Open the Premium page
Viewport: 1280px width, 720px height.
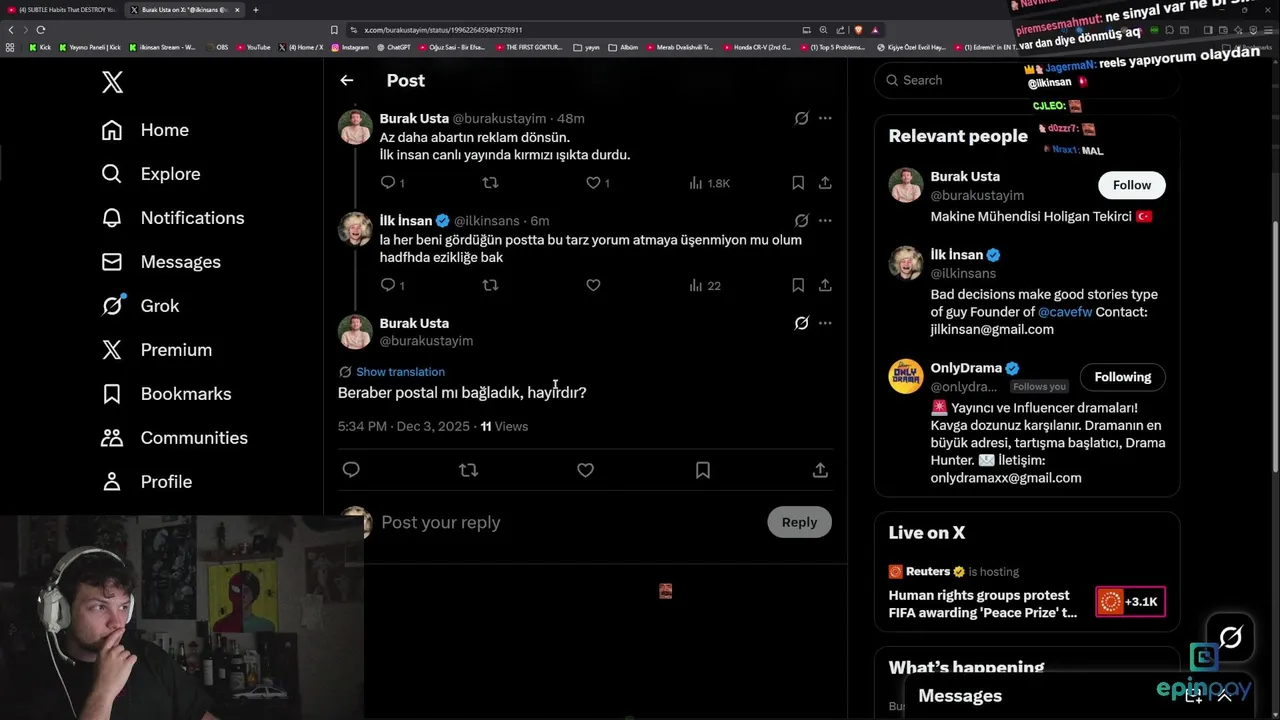pyautogui.click(x=157, y=350)
